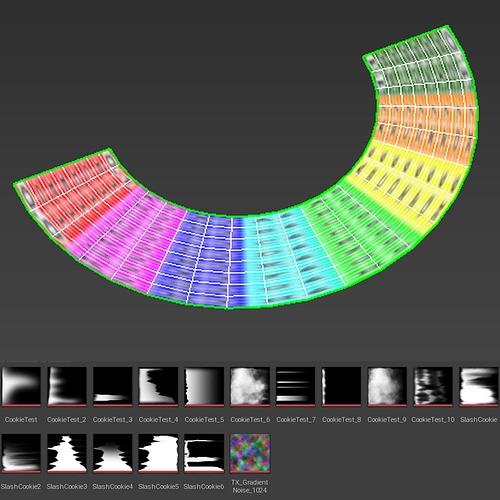
Task: Select the SlashCookie texture thumbnail
Action: pos(479,387)
